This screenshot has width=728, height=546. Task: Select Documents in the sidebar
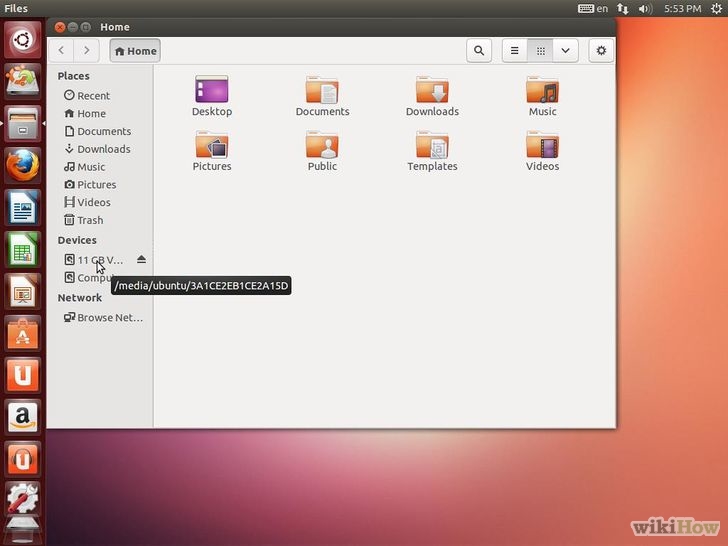[x=100, y=131]
